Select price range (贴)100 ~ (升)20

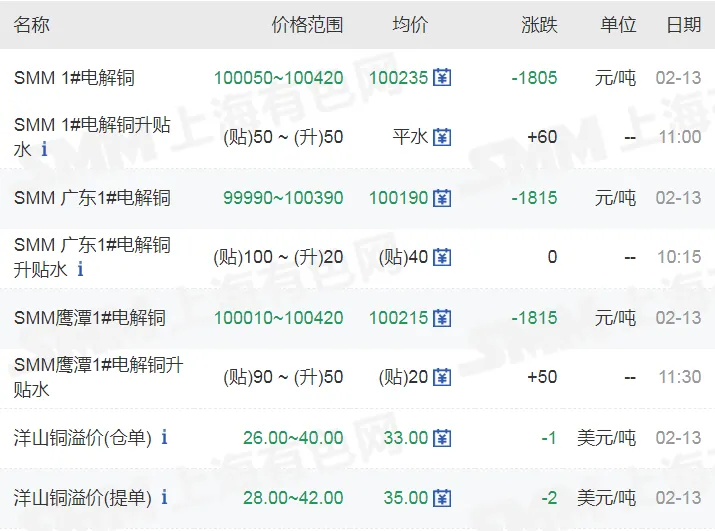click(x=278, y=257)
